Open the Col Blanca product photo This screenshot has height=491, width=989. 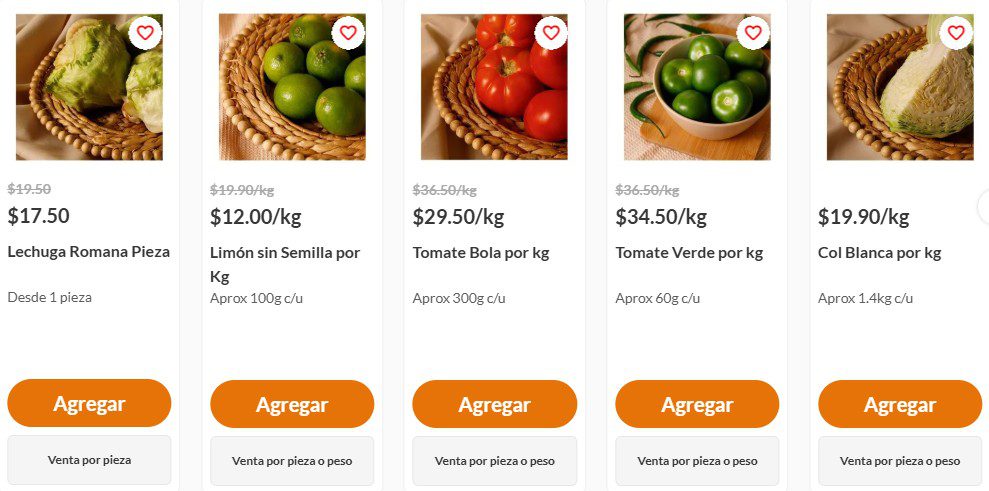pos(900,87)
